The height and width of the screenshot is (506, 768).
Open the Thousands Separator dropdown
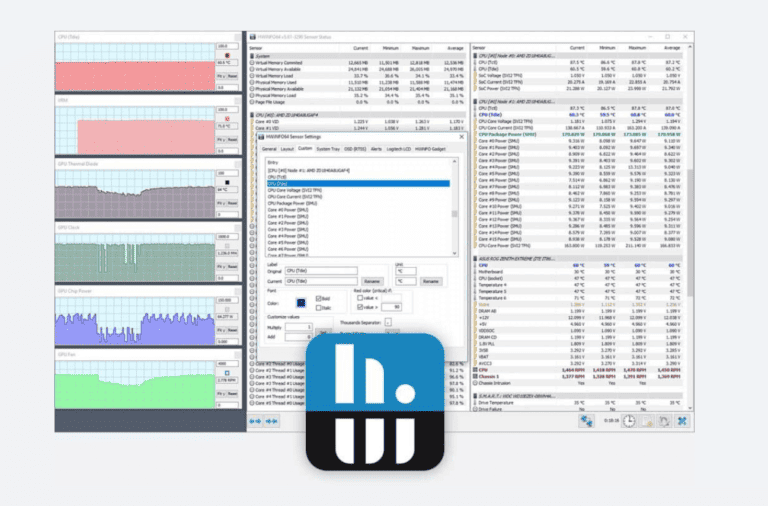(388, 322)
